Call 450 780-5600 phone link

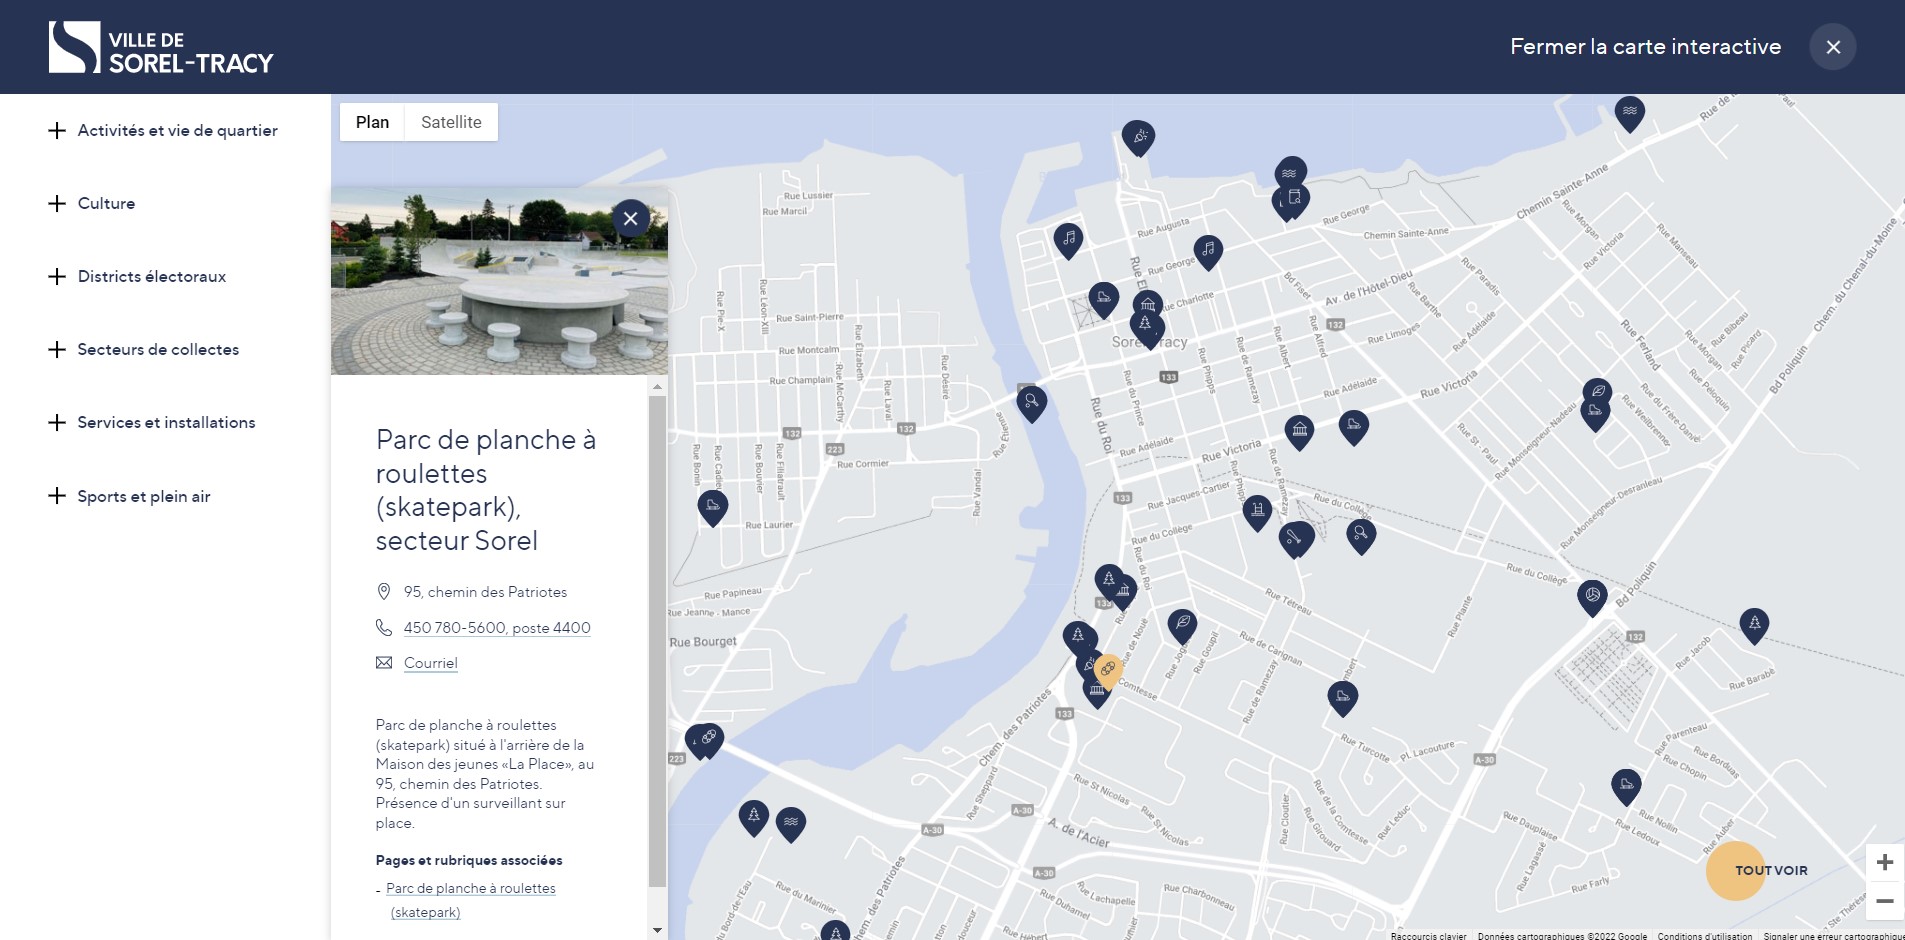pyautogui.click(x=497, y=628)
